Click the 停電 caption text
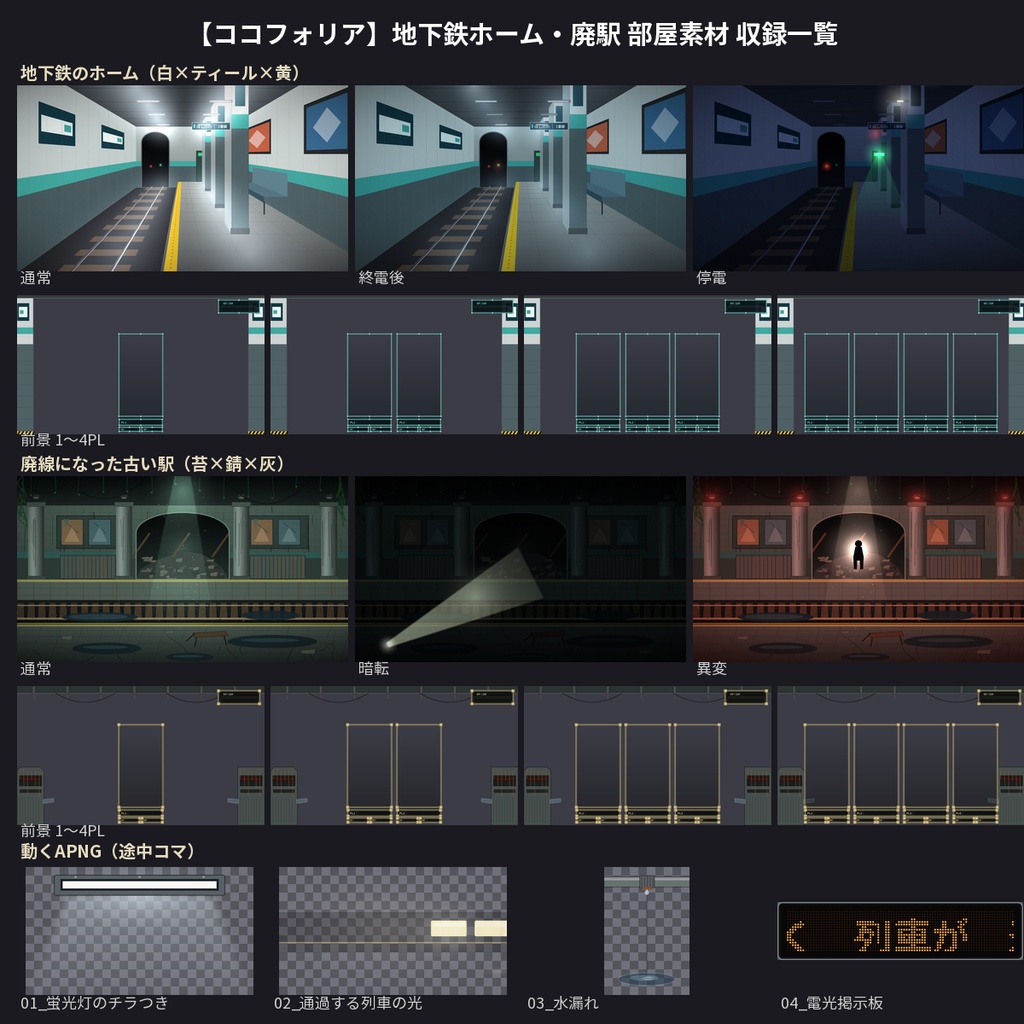Viewport: 1024px width, 1024px height. pos(712,278)
